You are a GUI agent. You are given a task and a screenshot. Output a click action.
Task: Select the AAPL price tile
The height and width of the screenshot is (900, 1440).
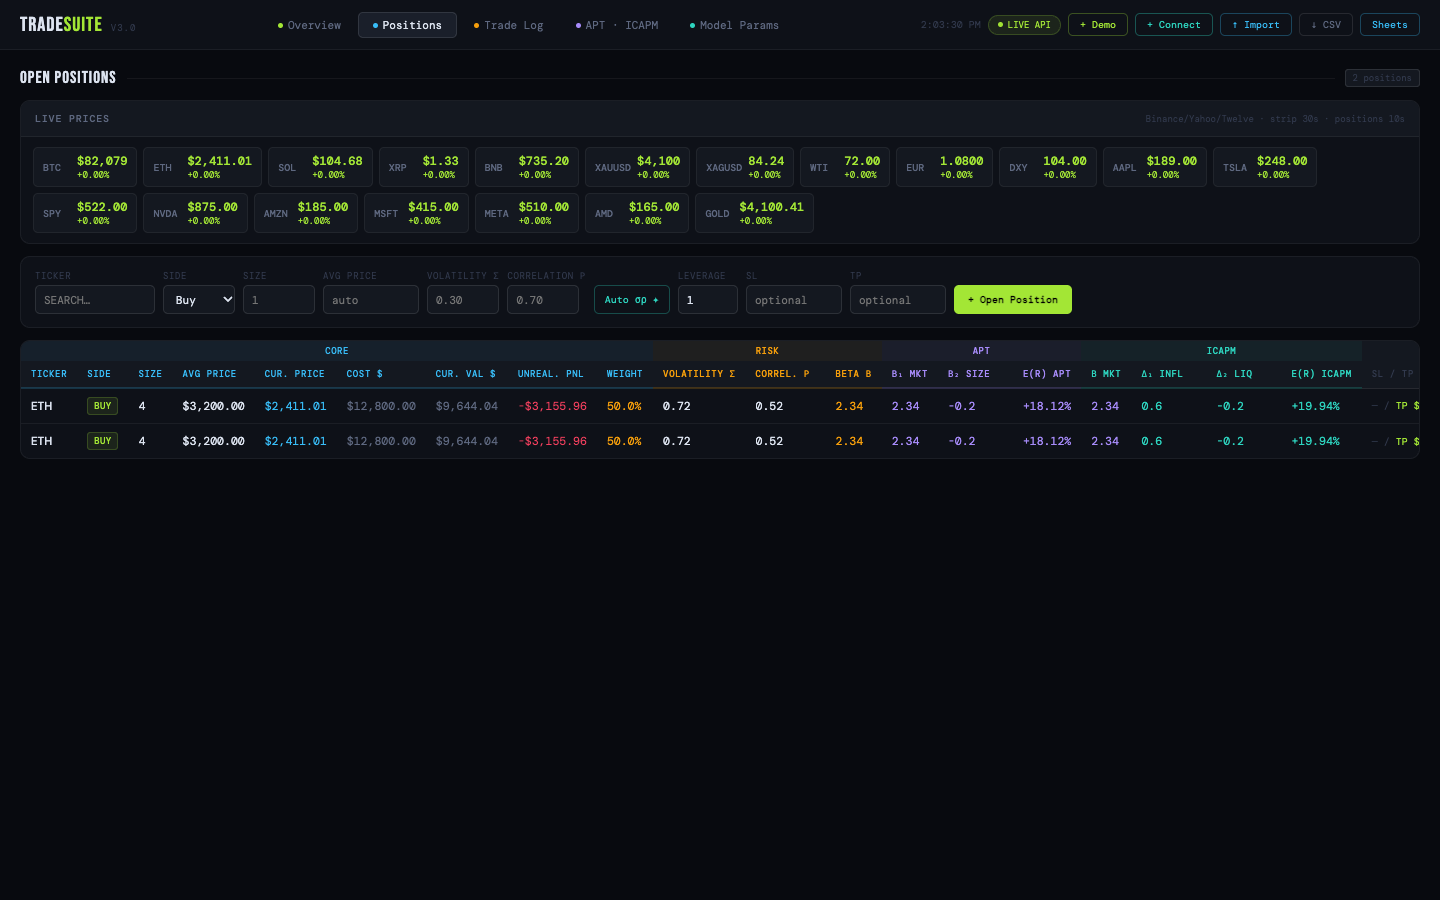pos(1155,167)
